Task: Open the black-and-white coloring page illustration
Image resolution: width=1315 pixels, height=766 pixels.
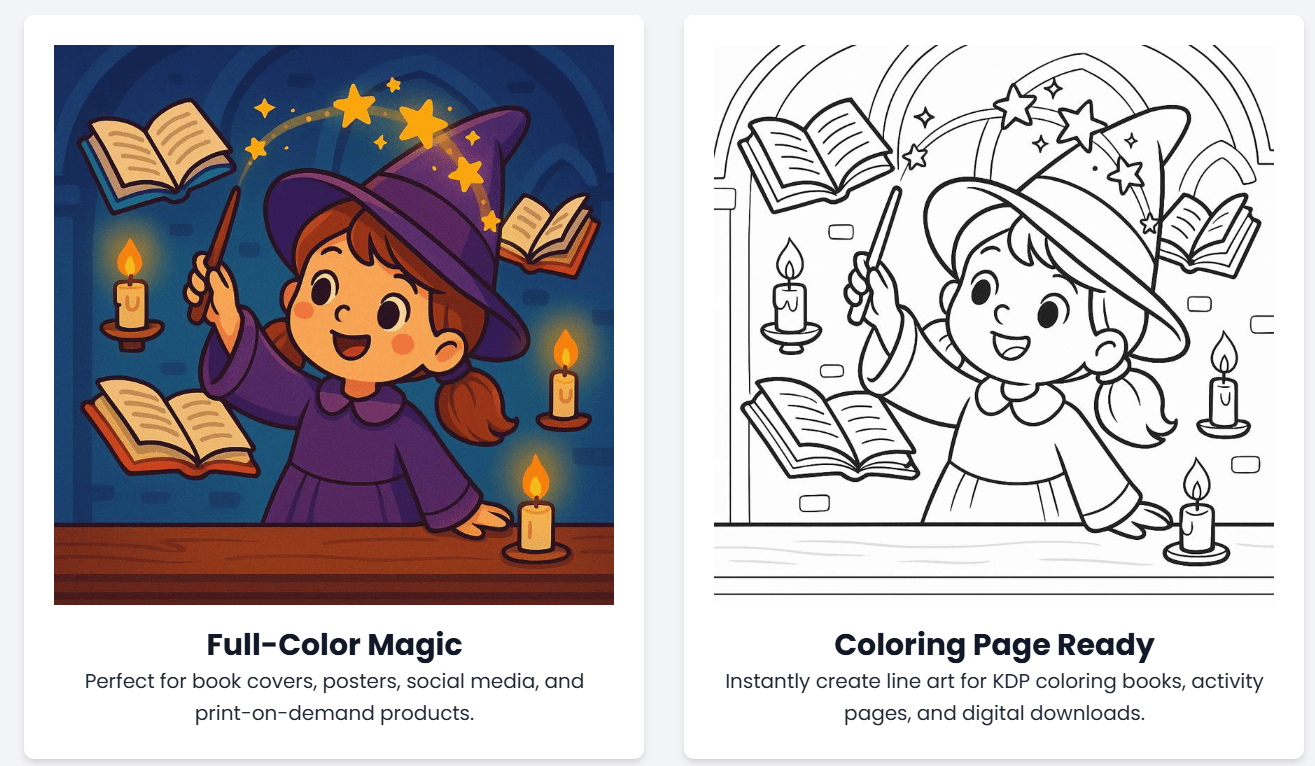Action: [x=993, y=324]
